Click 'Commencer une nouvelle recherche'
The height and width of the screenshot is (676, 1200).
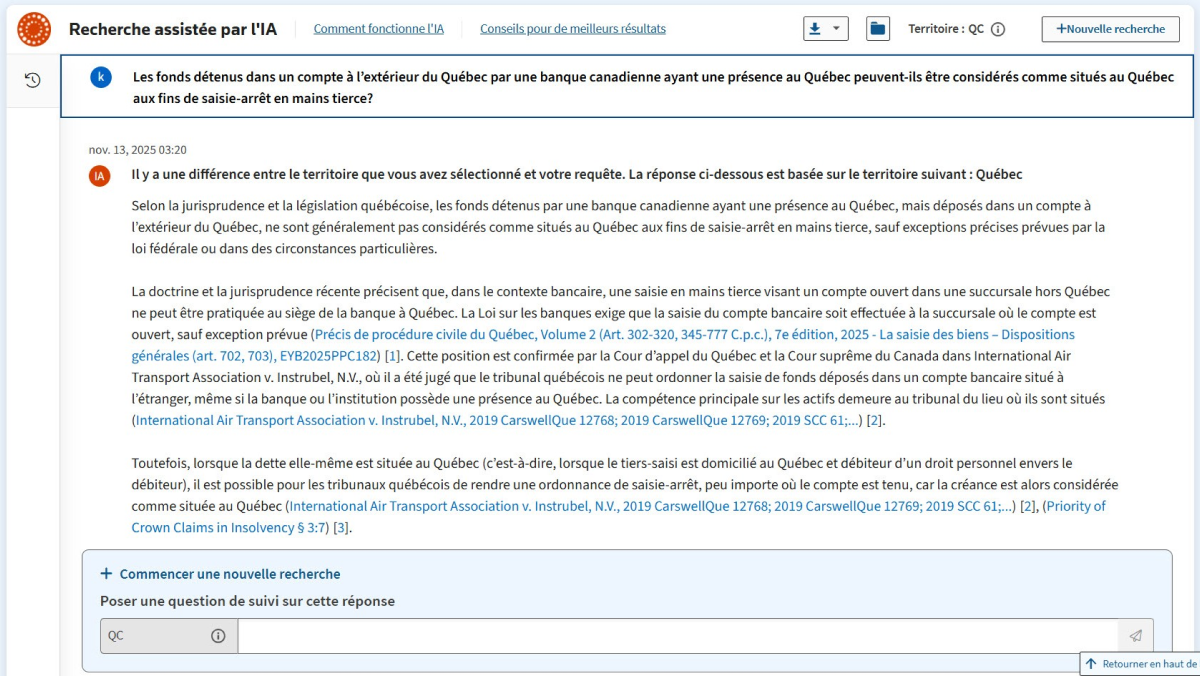(220, 574)
